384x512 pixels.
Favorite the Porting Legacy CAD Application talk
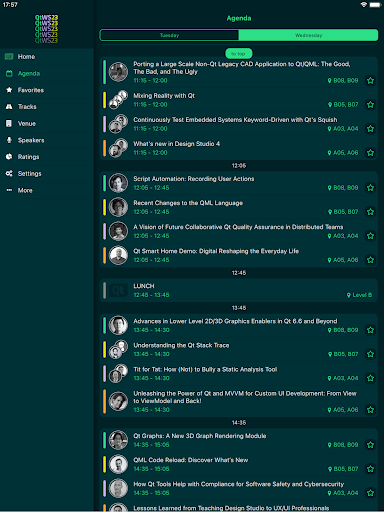tap(370, 80)
